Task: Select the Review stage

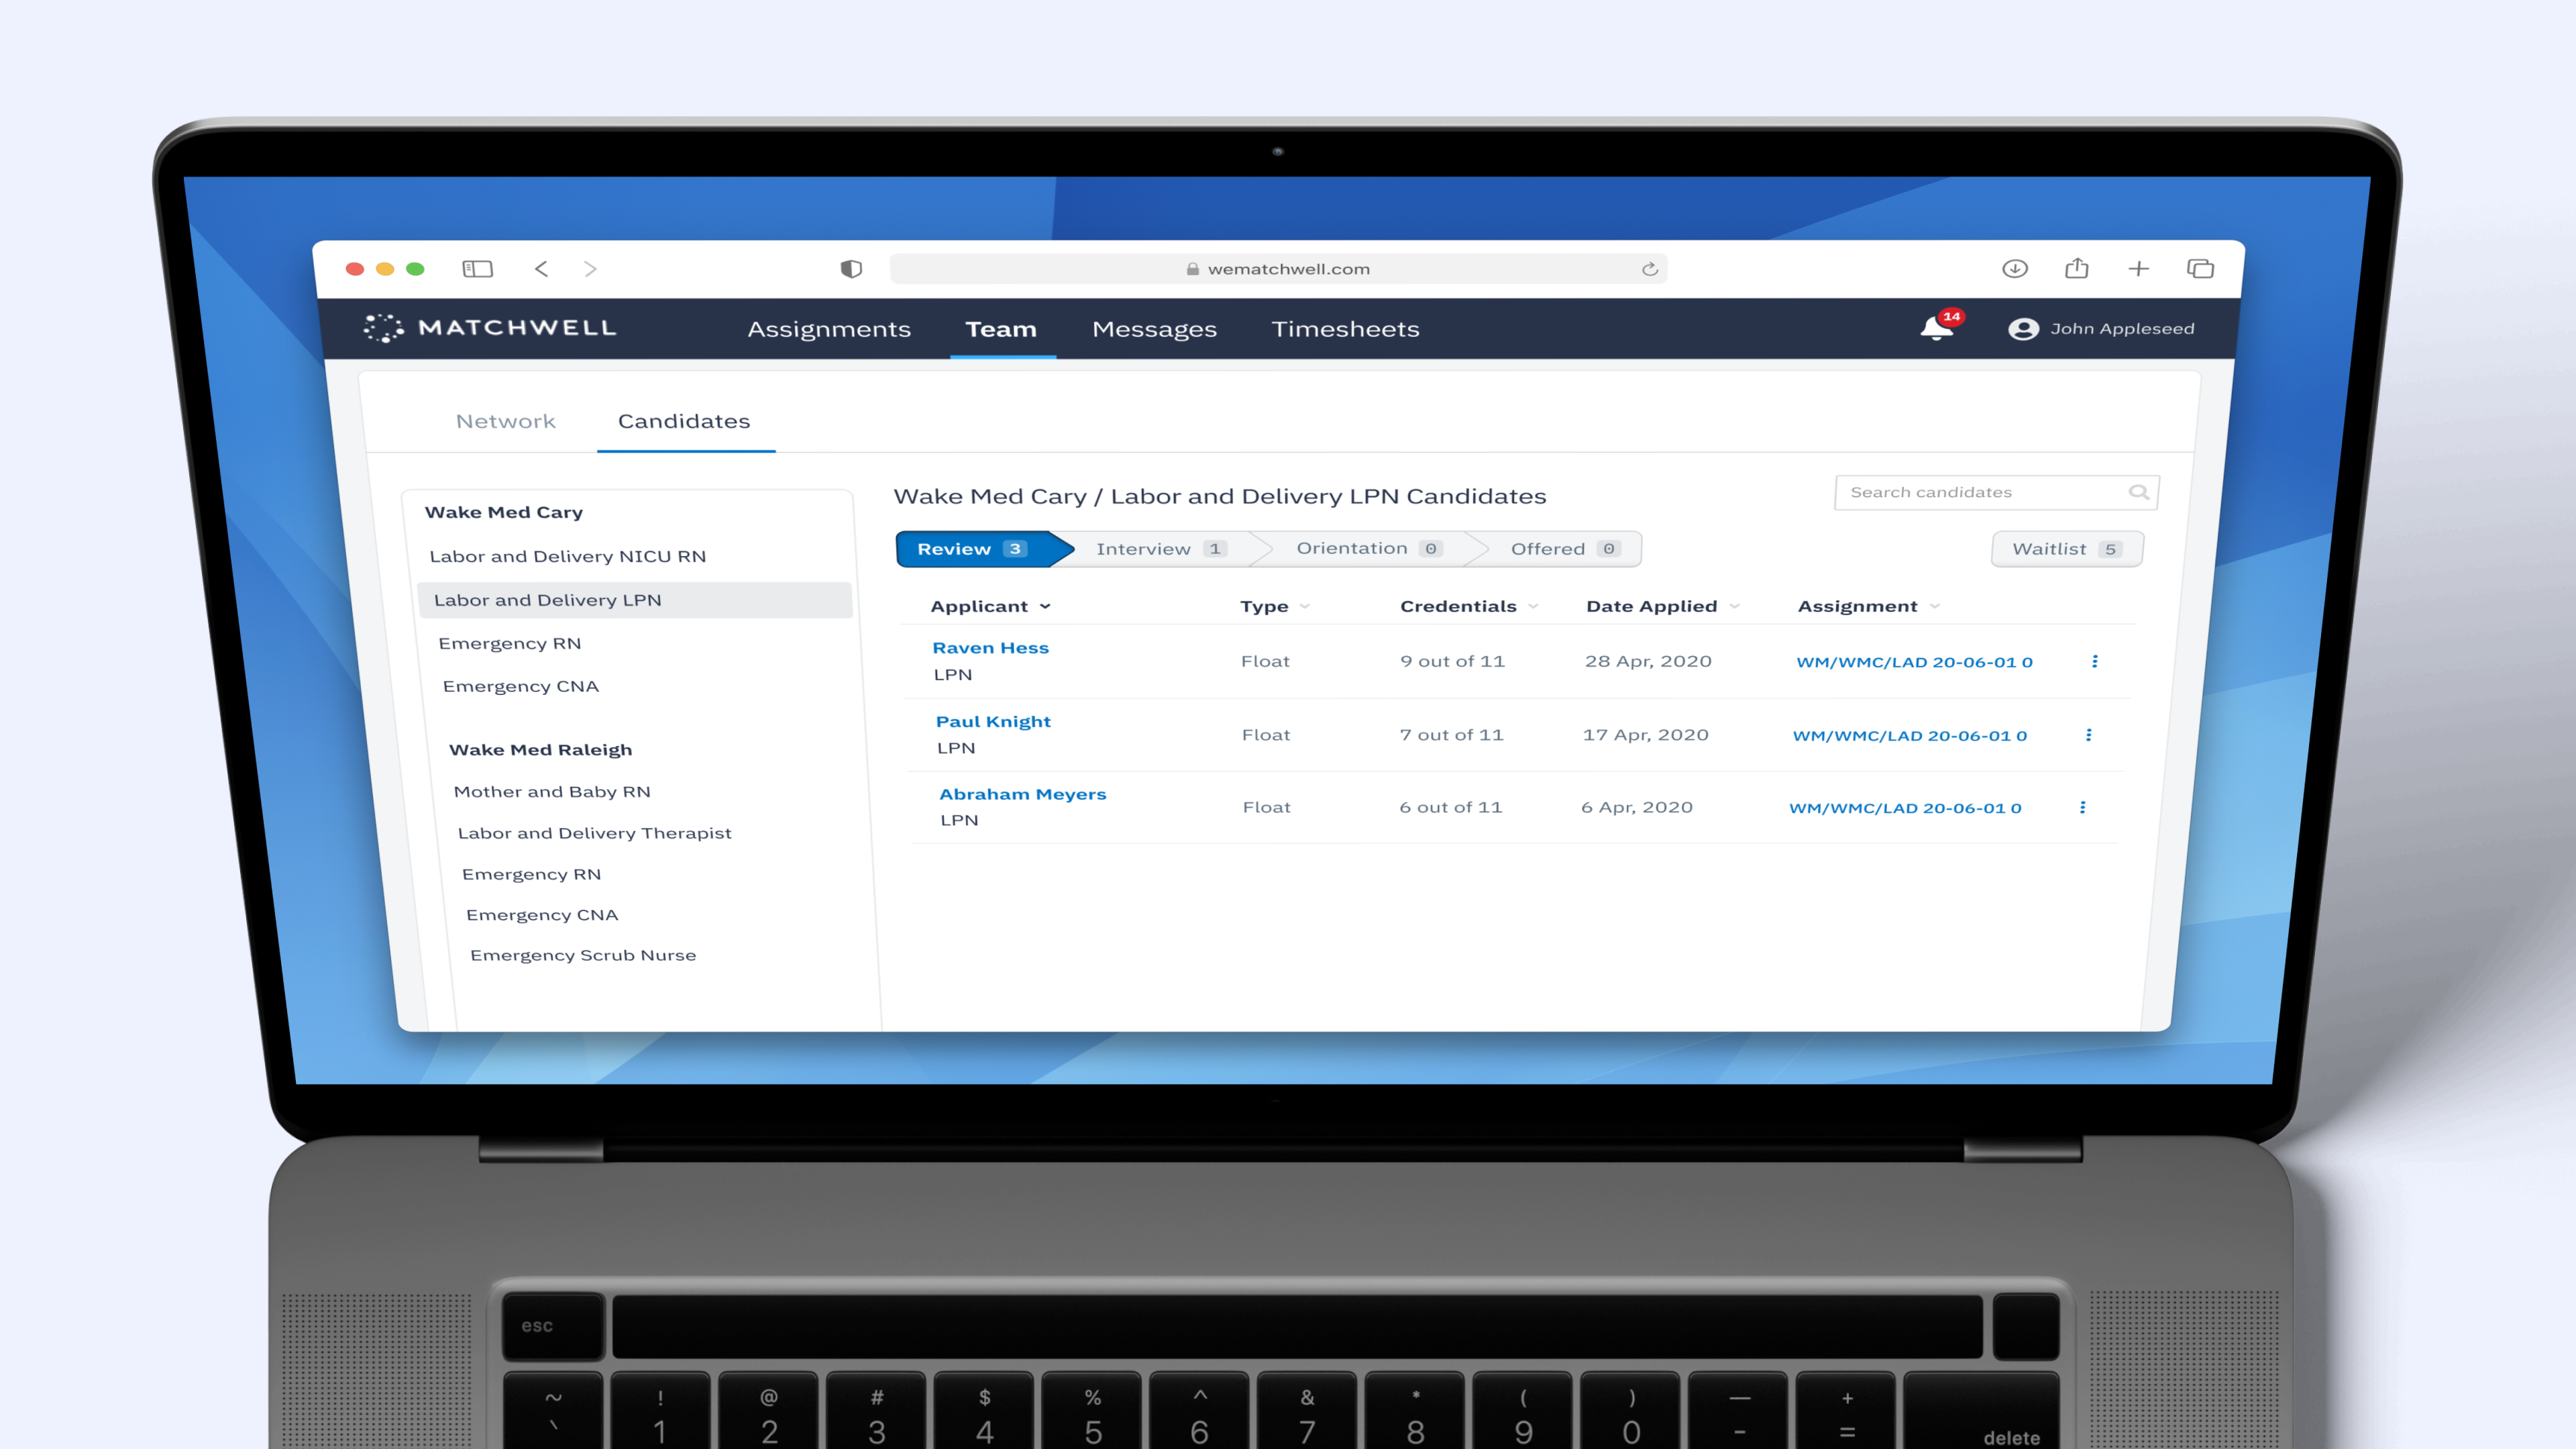Action: point(983,549)
